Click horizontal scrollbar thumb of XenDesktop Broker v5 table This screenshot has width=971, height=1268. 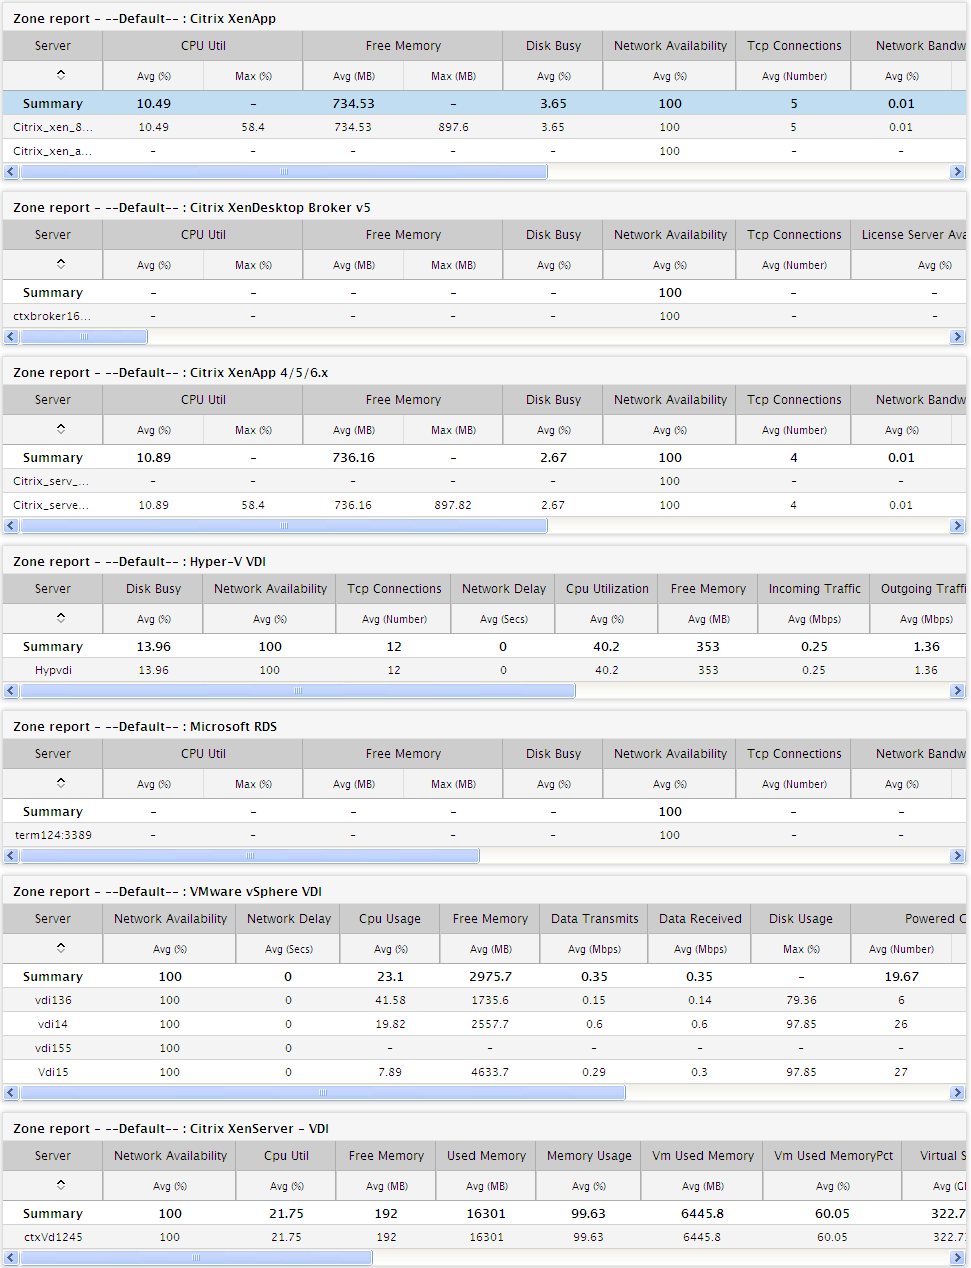pyautogui.click(x=84, y=337)
